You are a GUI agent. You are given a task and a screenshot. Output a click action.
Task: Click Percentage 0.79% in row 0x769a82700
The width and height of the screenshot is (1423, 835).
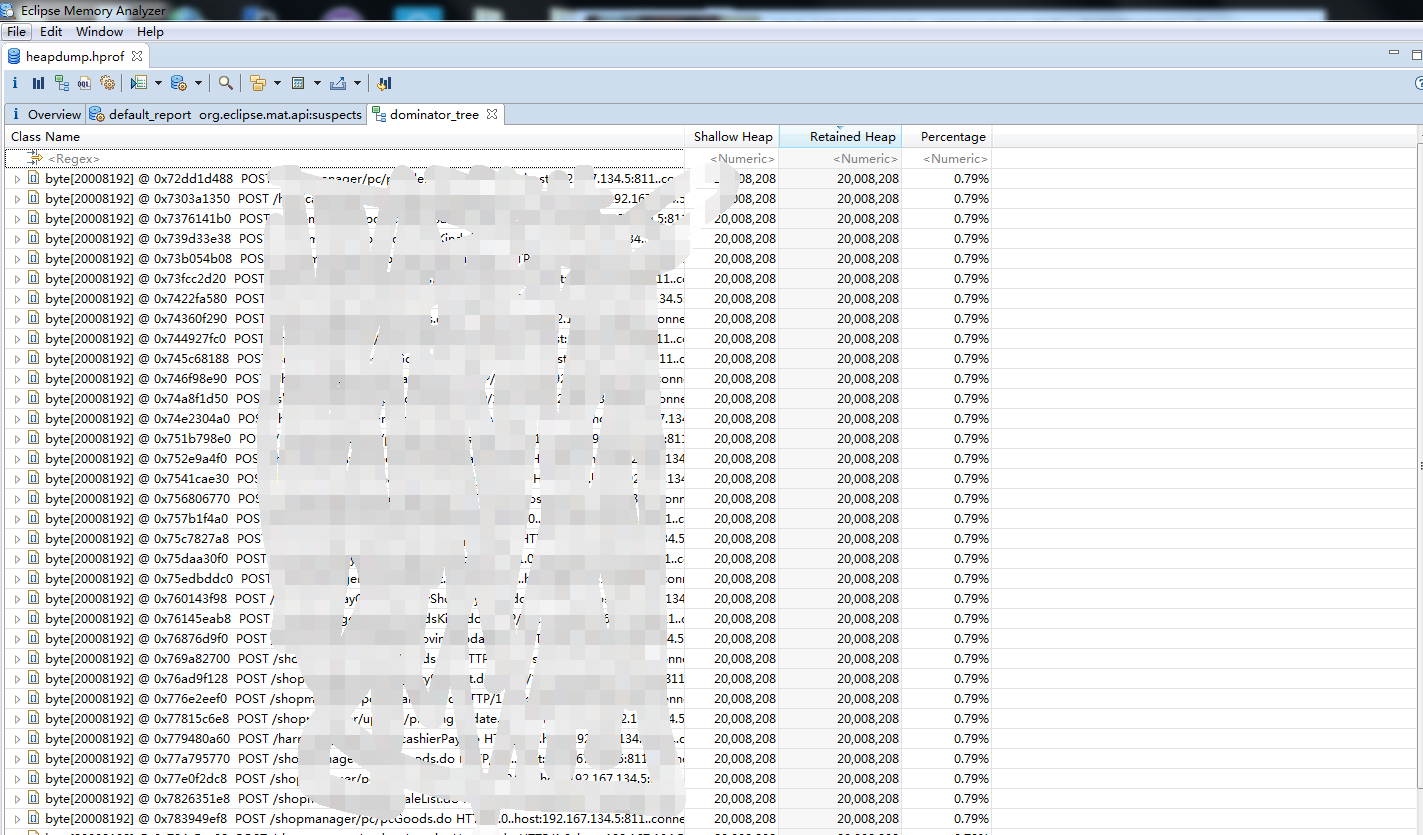tap(970, 659)
